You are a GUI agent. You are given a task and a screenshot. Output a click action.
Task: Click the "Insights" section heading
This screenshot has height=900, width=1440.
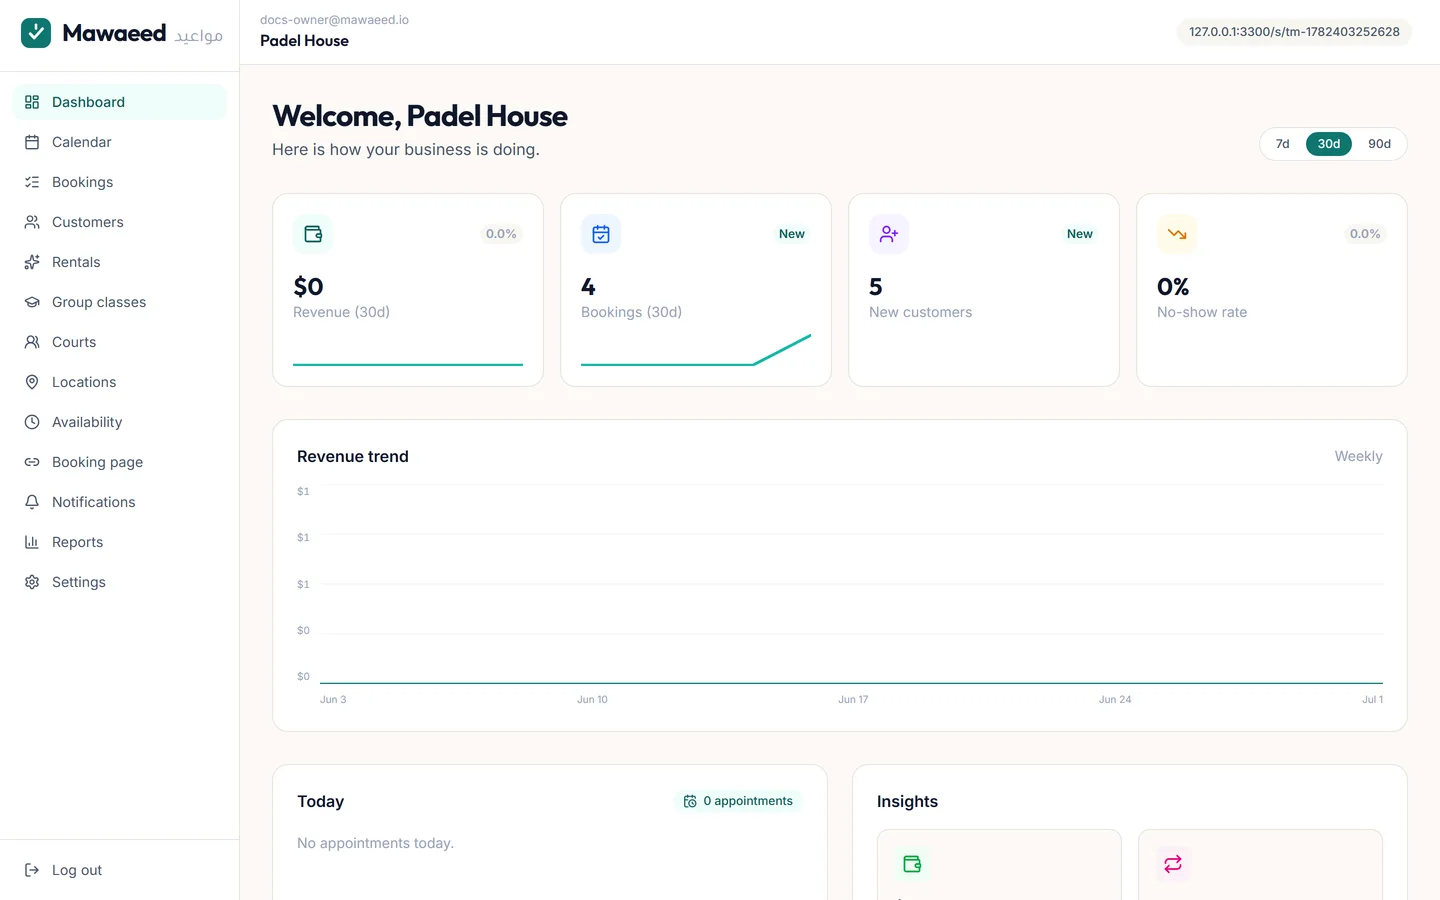coord(907,802)
